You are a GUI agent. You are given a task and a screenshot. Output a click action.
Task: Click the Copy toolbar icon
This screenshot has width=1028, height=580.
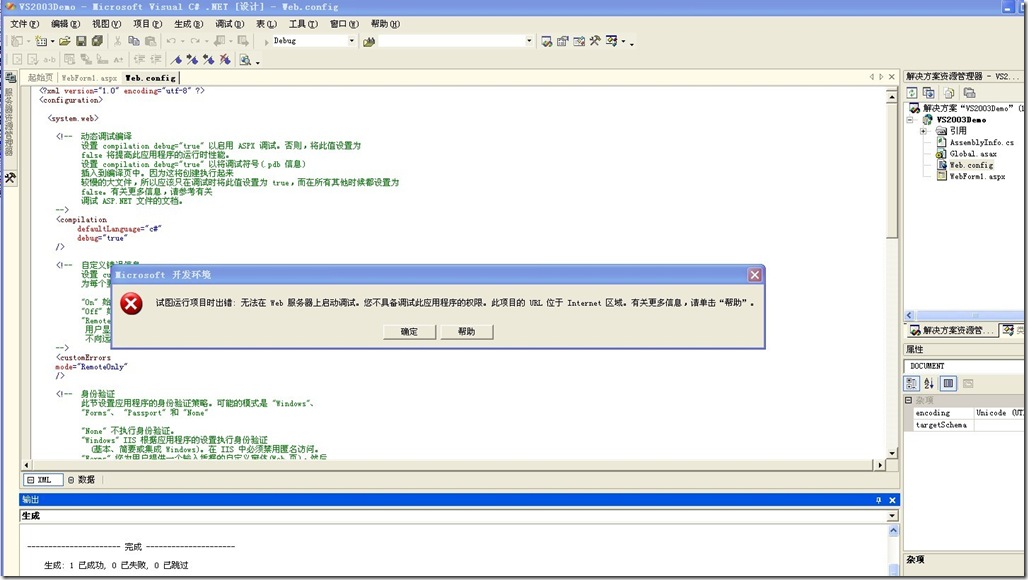[x=134, y=41]
